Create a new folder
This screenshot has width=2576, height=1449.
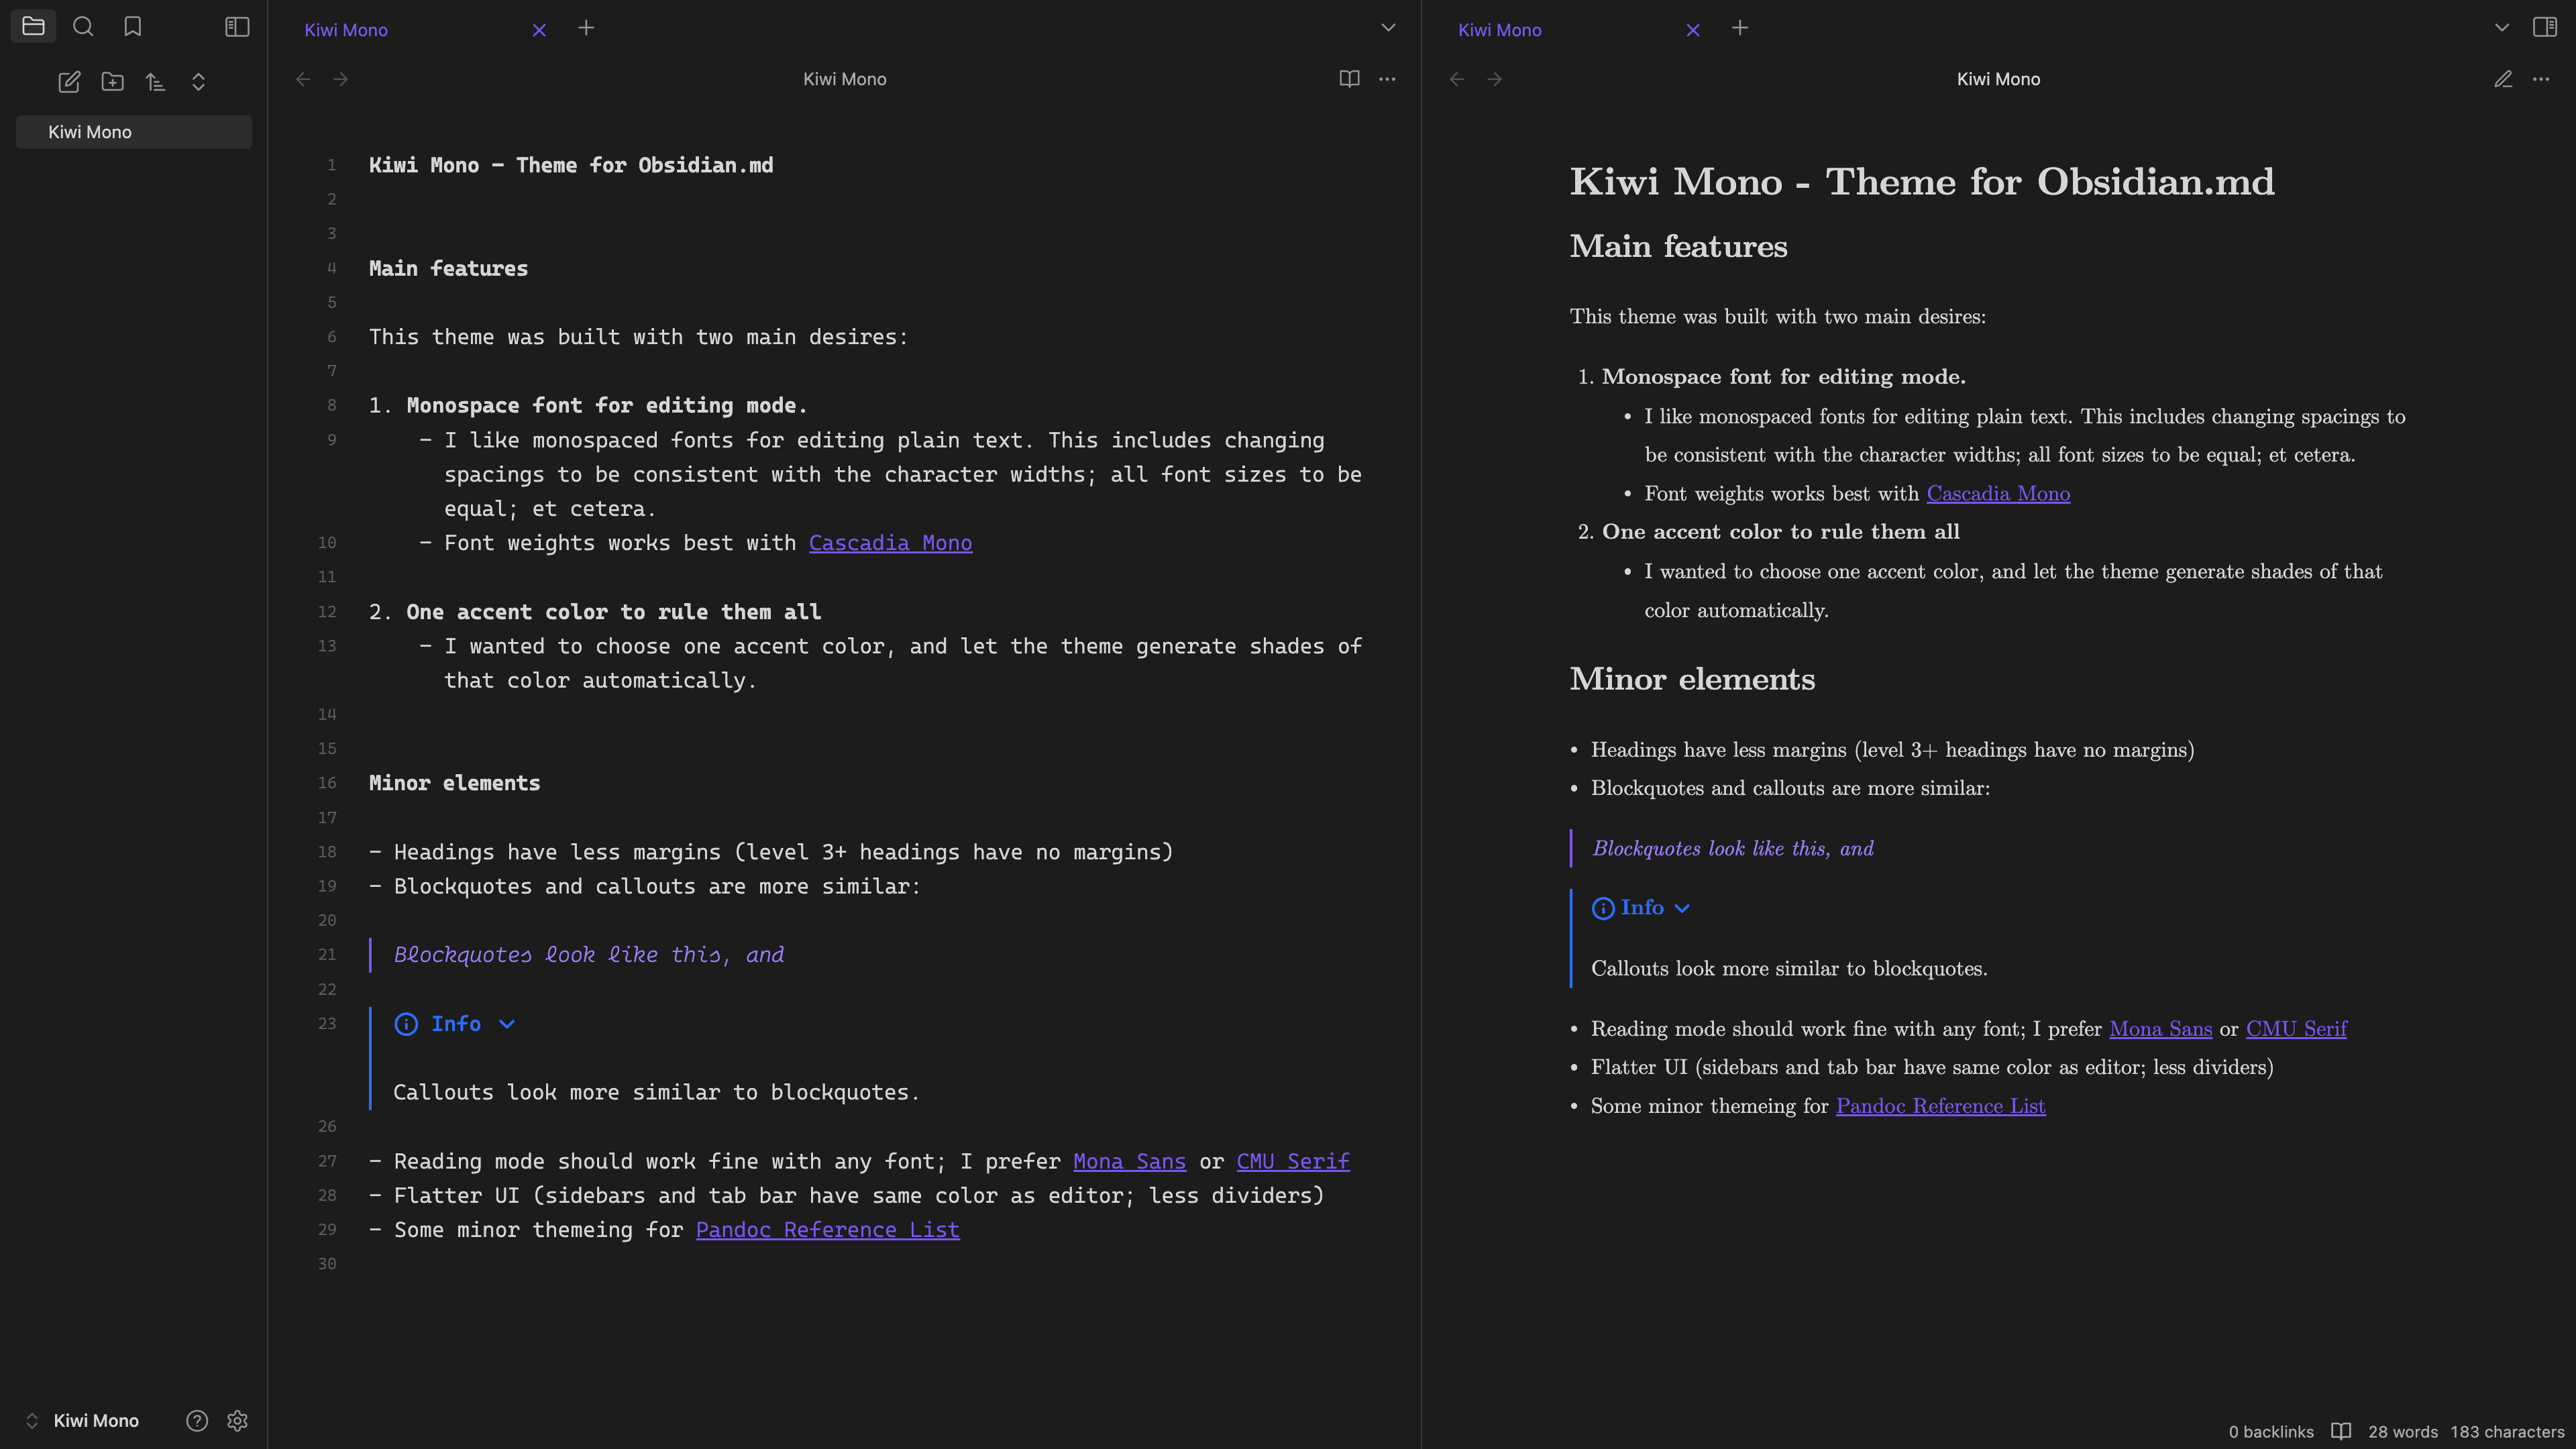pyautogui.click(x=113, y=82)
